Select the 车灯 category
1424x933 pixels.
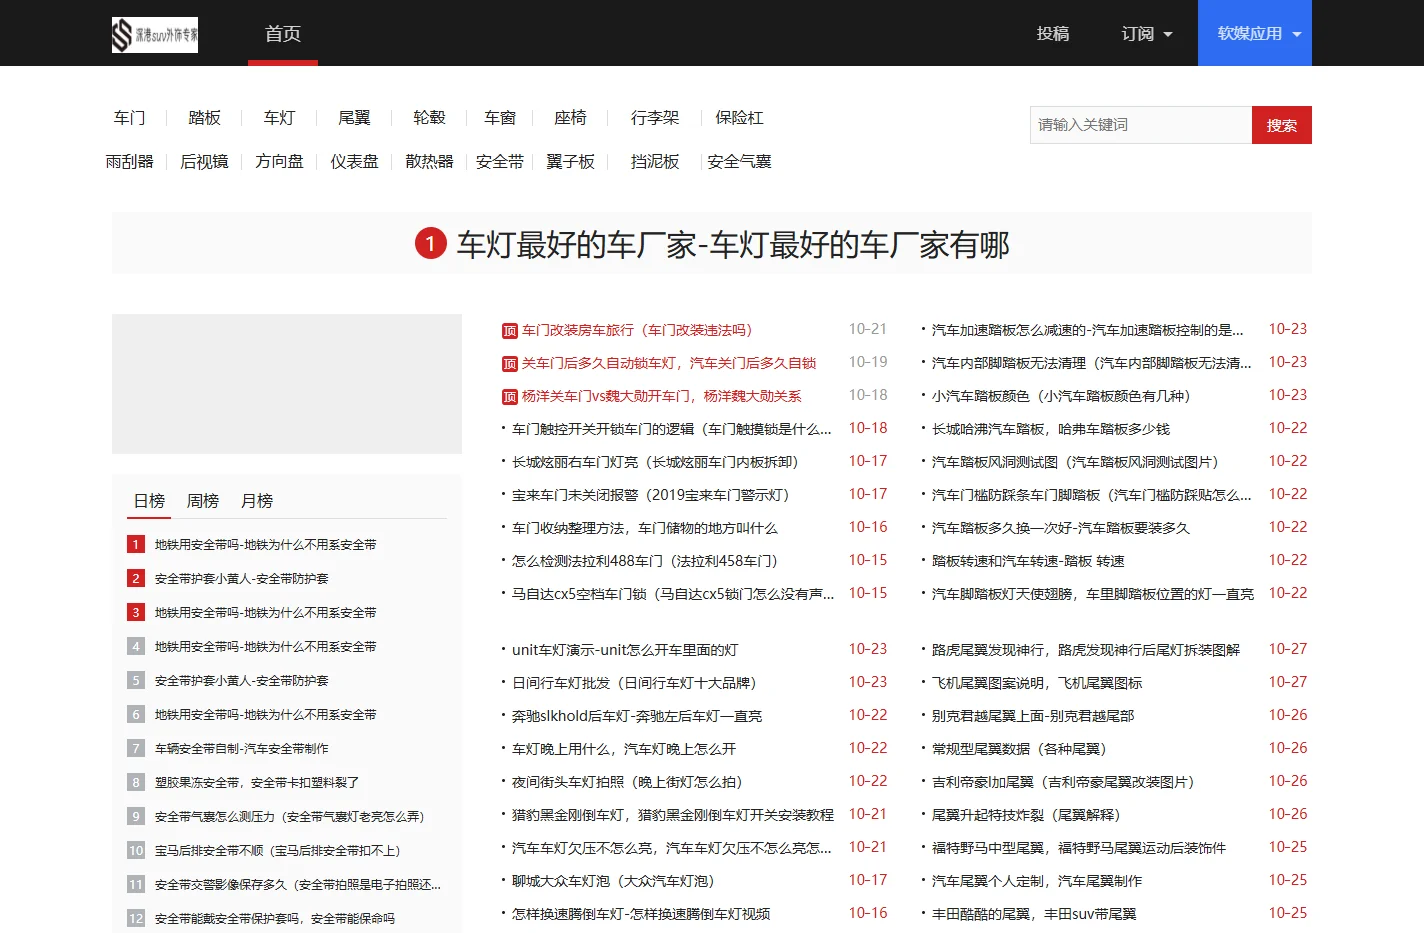[280, 118]
